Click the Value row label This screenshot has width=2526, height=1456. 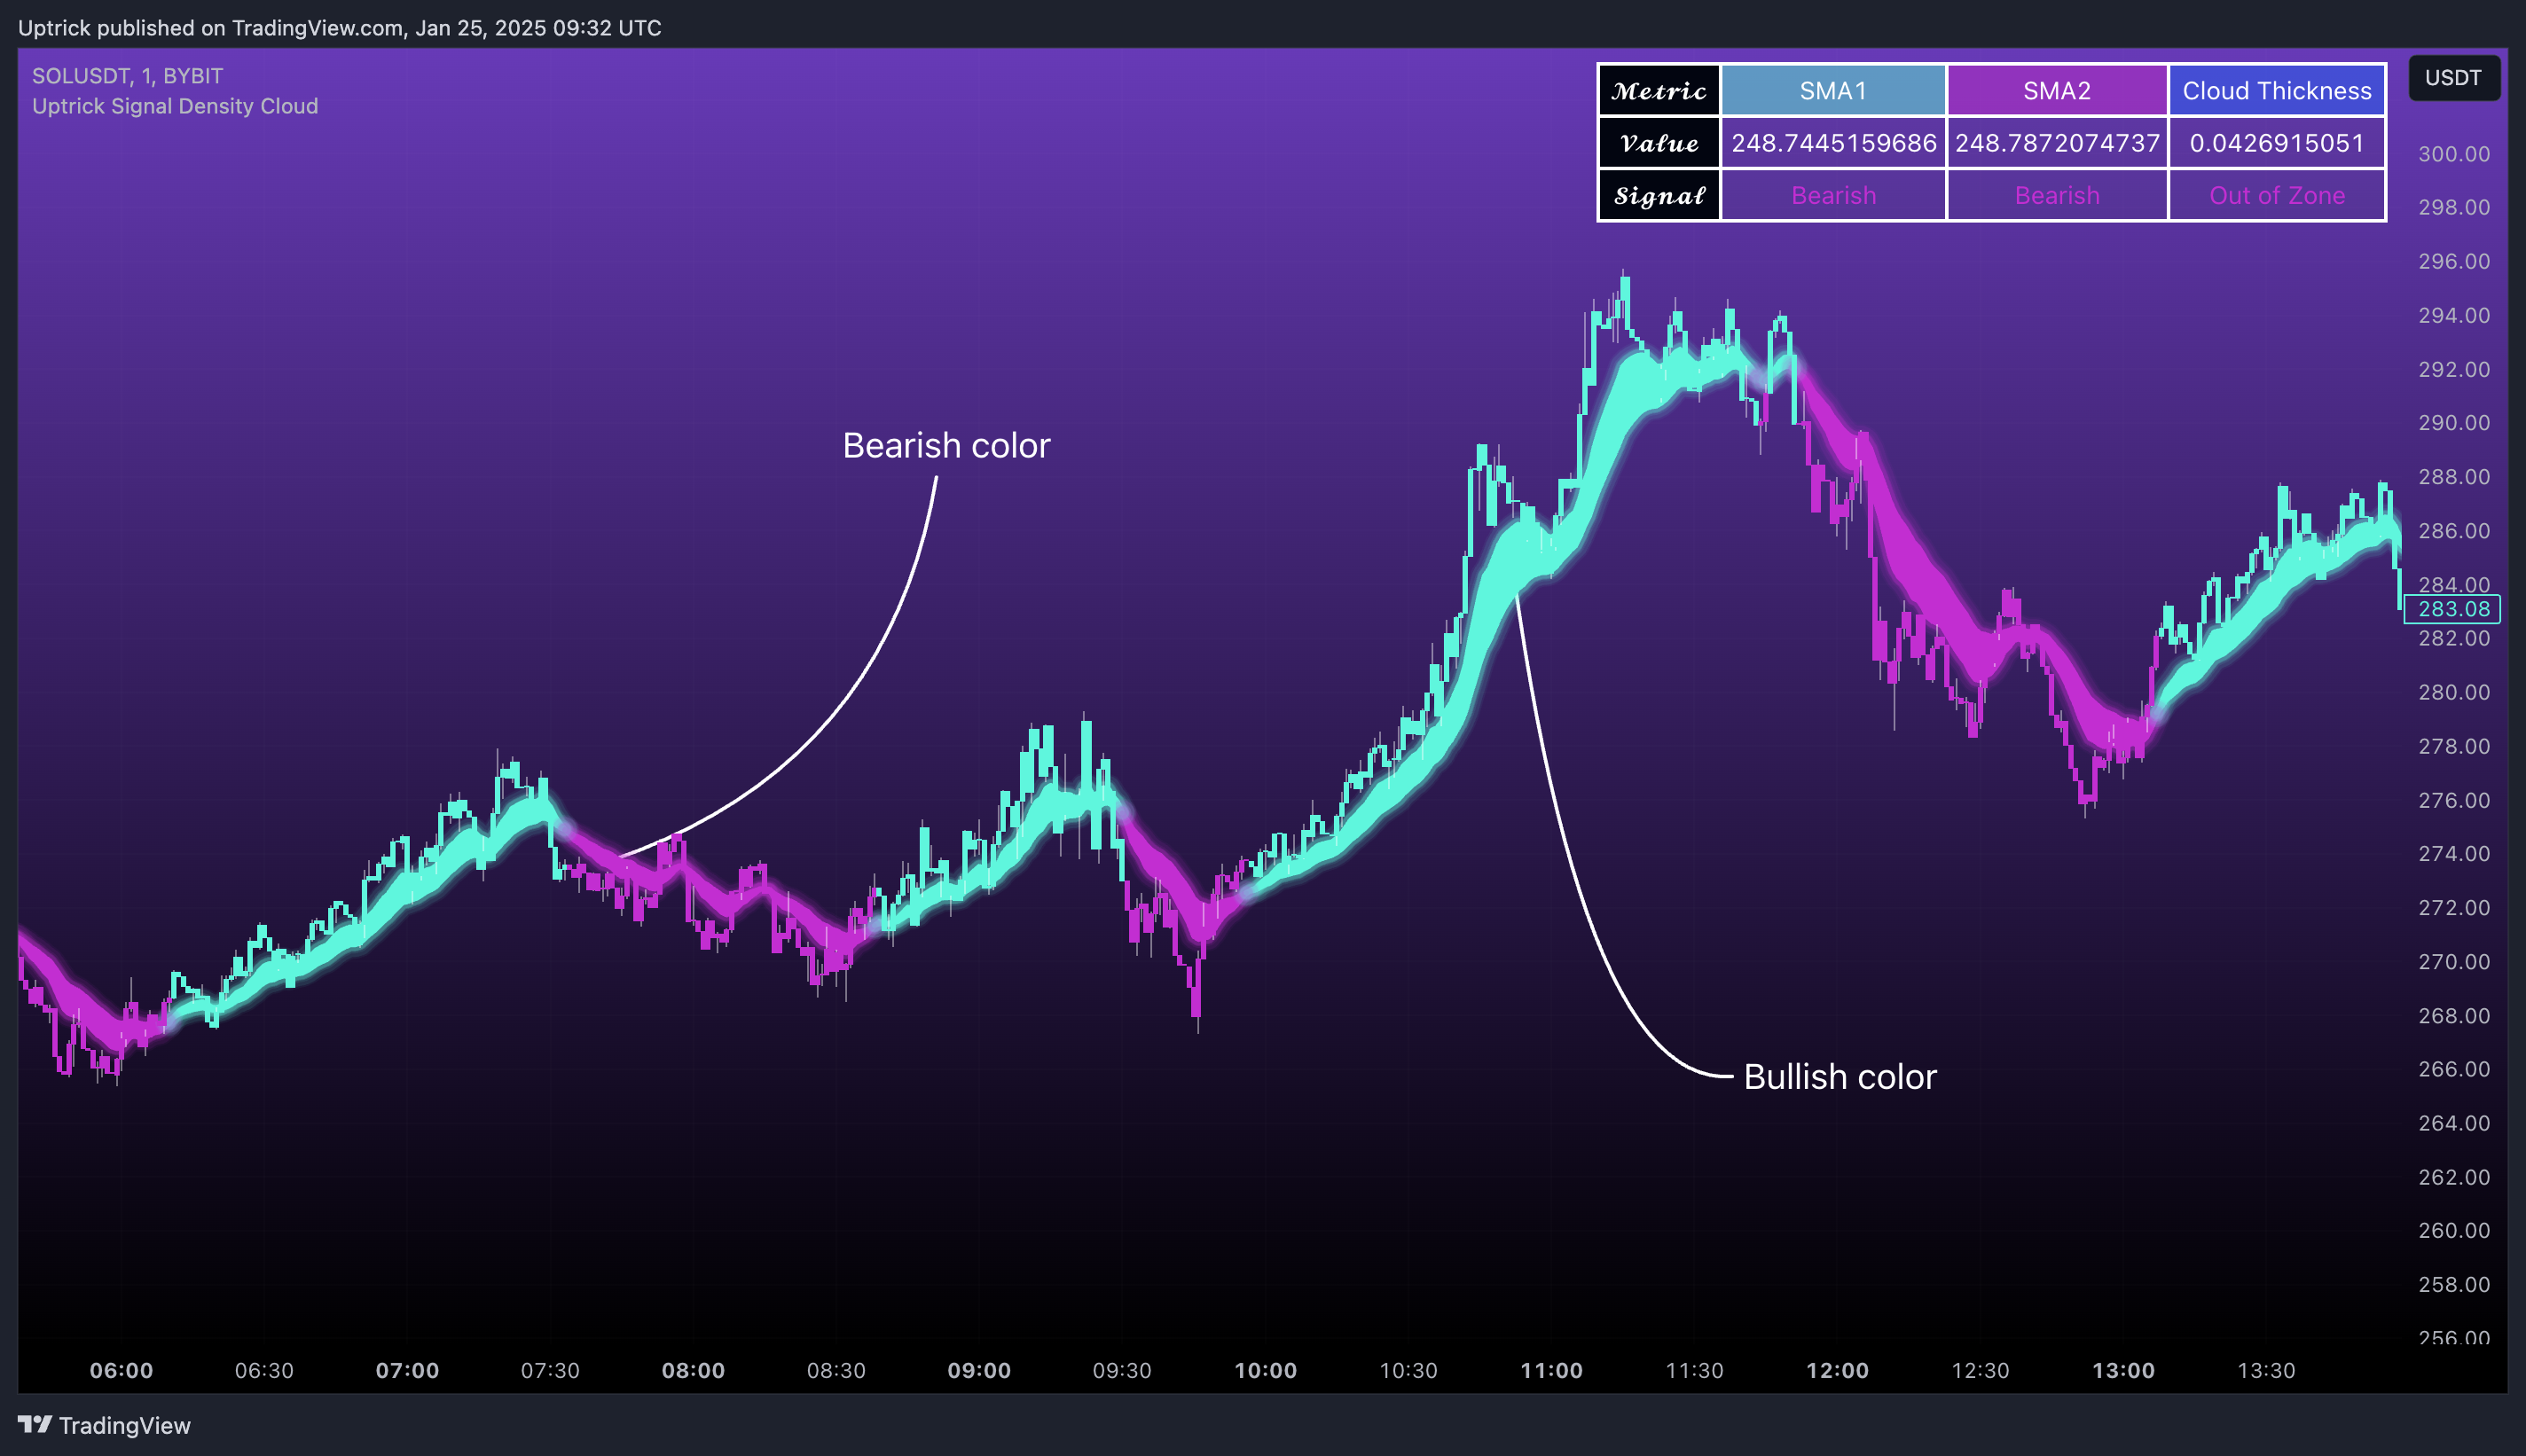pyautogui.click(x=1659, y=143)
